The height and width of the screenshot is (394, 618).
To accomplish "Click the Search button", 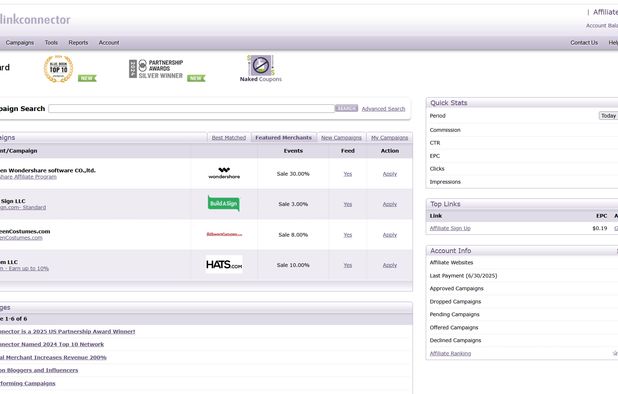I will coord(346,108).
